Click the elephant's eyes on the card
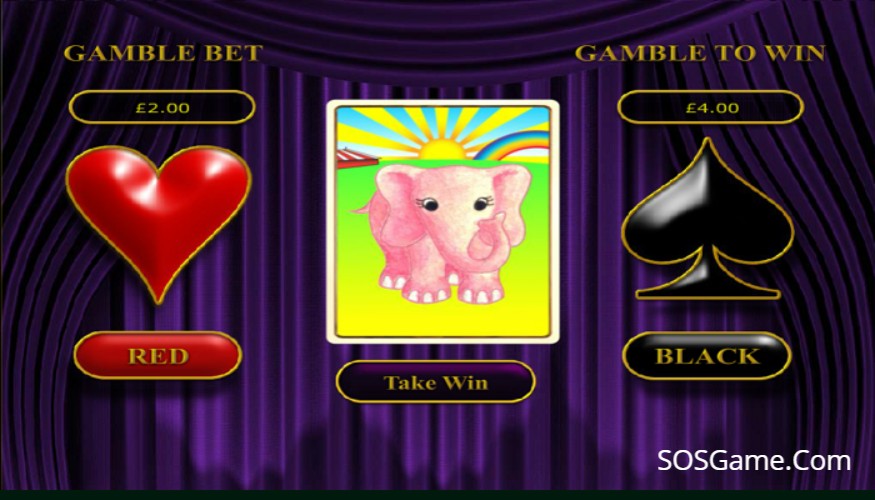This screenshot has height=500, width=875. click(455, 204)
